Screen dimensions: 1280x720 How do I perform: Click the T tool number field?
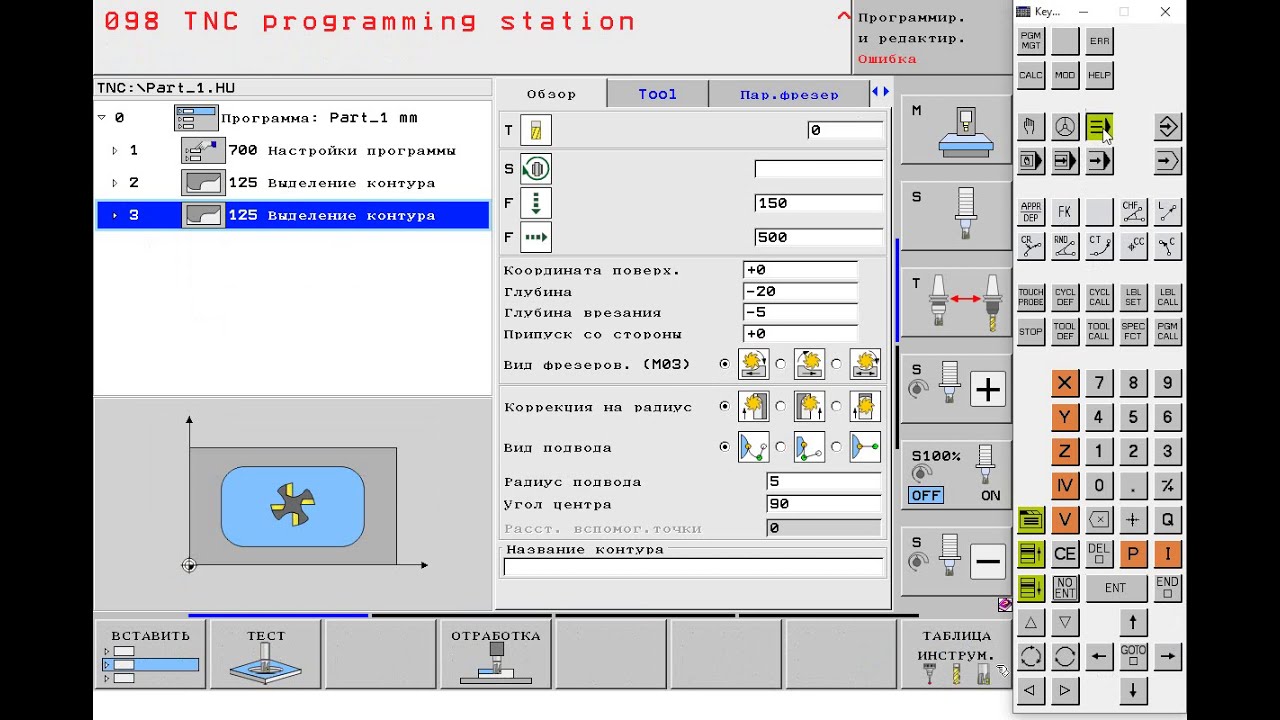(845, 130)
